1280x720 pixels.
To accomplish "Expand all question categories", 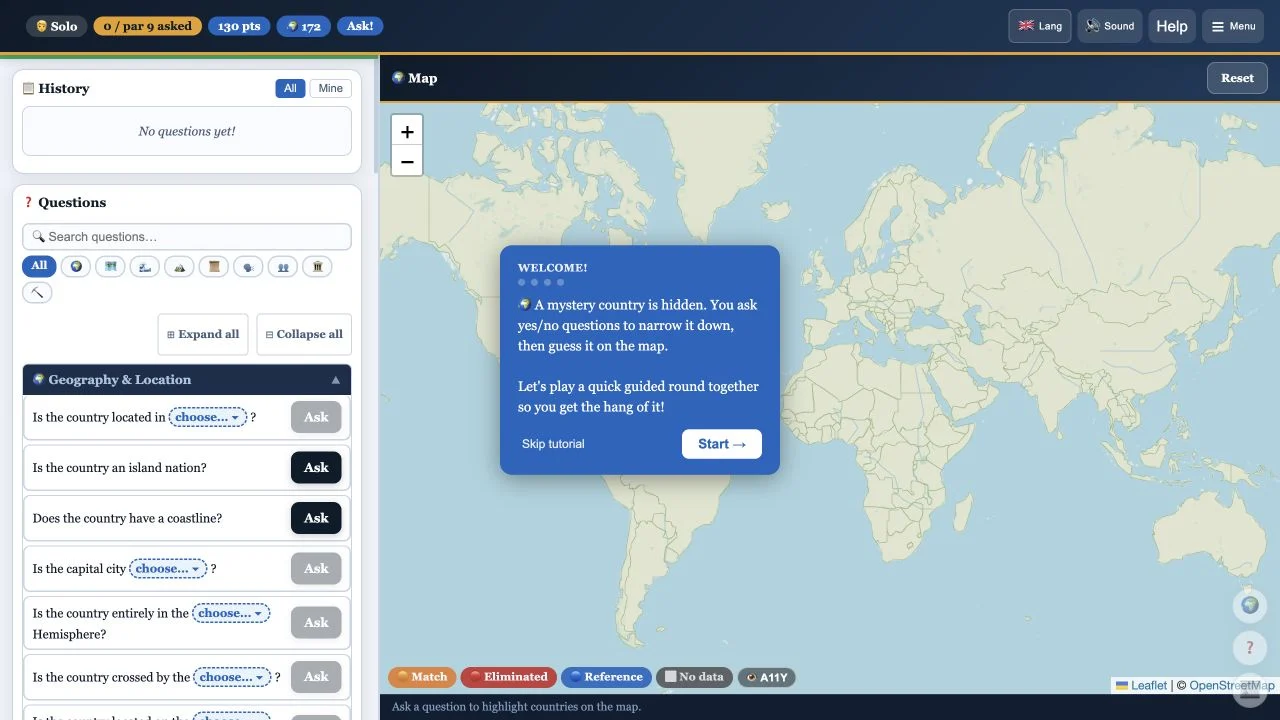I will [x=203, y=334].
